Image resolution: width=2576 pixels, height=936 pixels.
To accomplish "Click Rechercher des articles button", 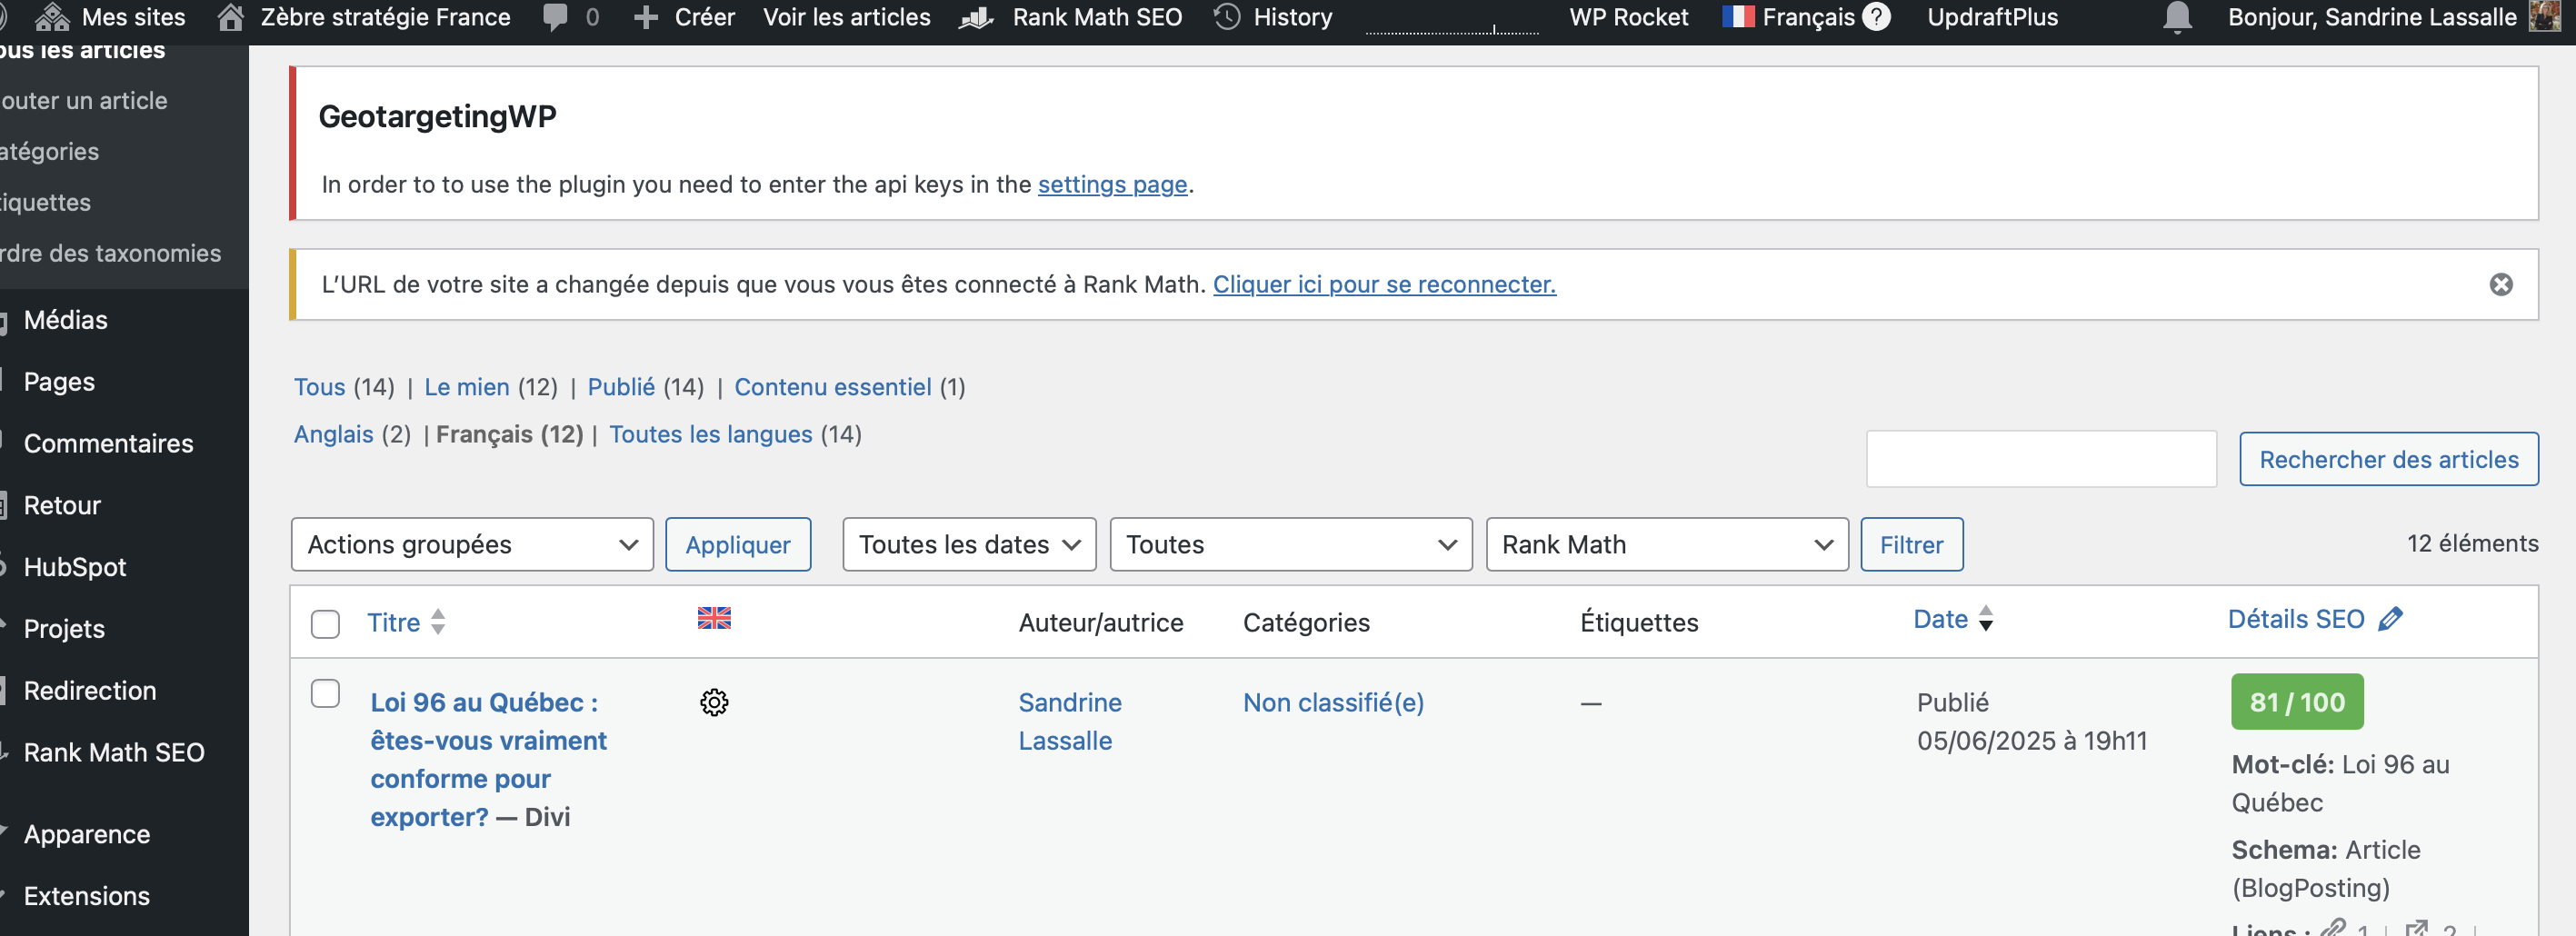I will coord(2388,460).
